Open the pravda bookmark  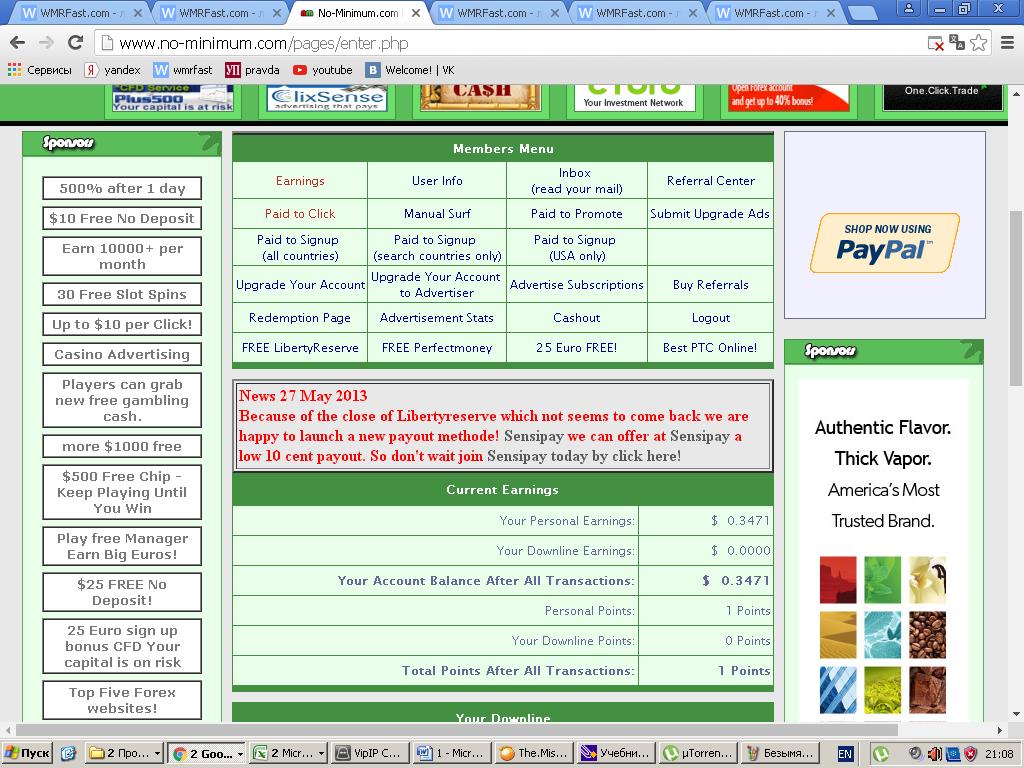tap(252, 70)
